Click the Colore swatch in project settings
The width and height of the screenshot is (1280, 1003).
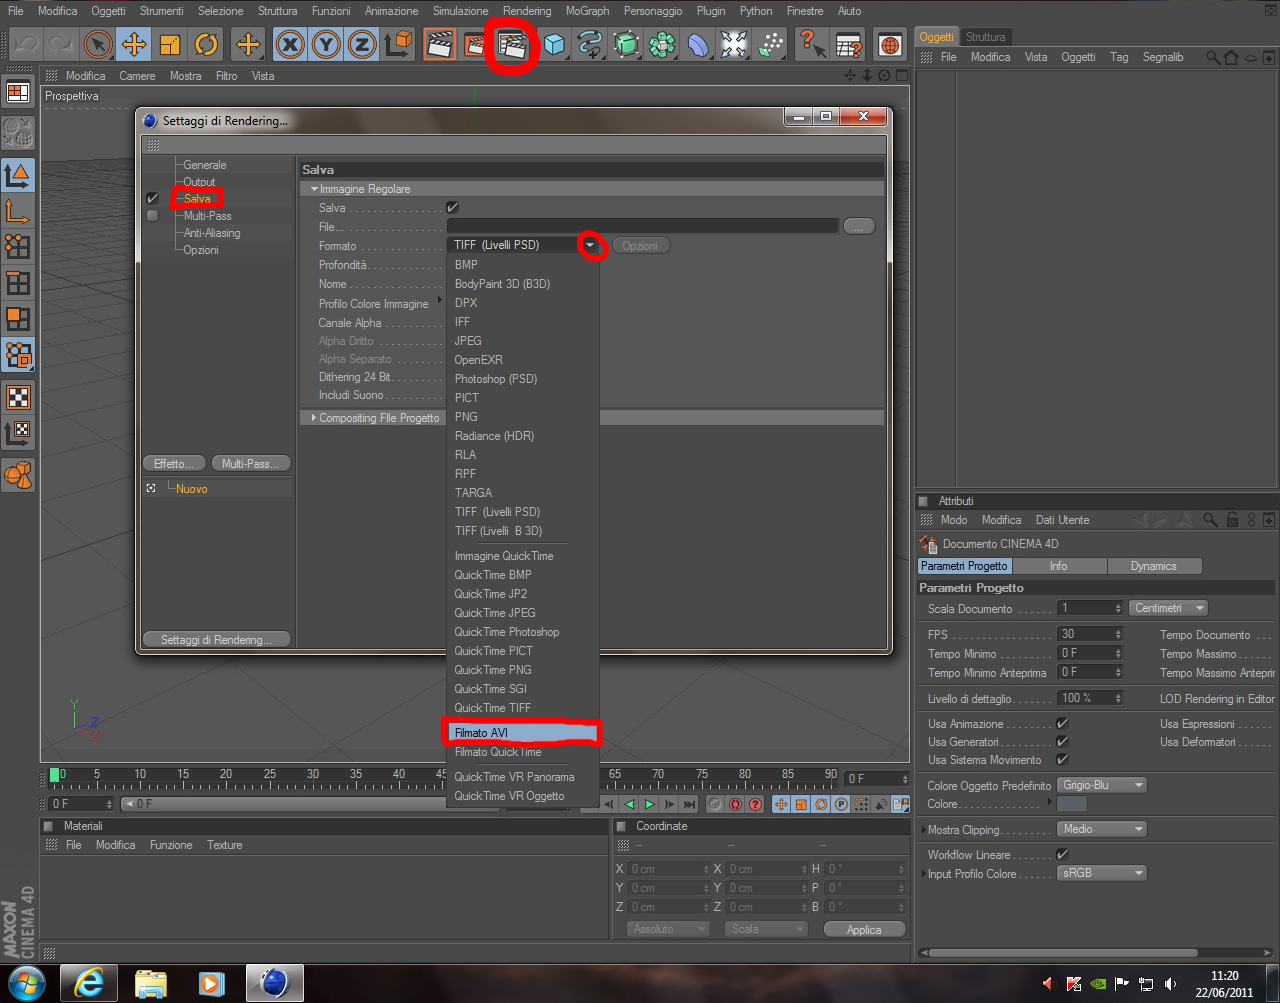point(1071,804)
